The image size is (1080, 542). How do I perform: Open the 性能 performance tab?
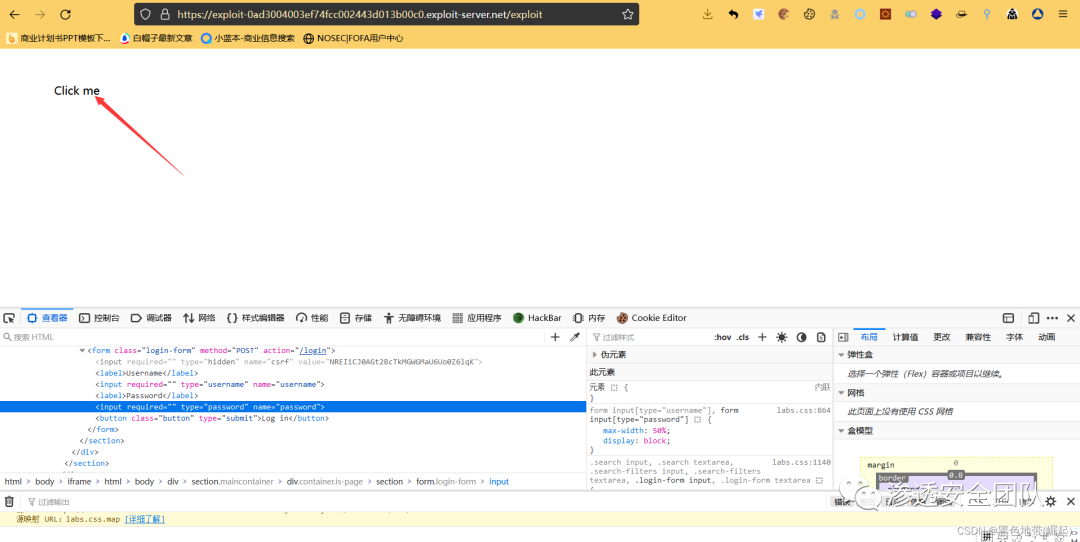tap(312, 318)
